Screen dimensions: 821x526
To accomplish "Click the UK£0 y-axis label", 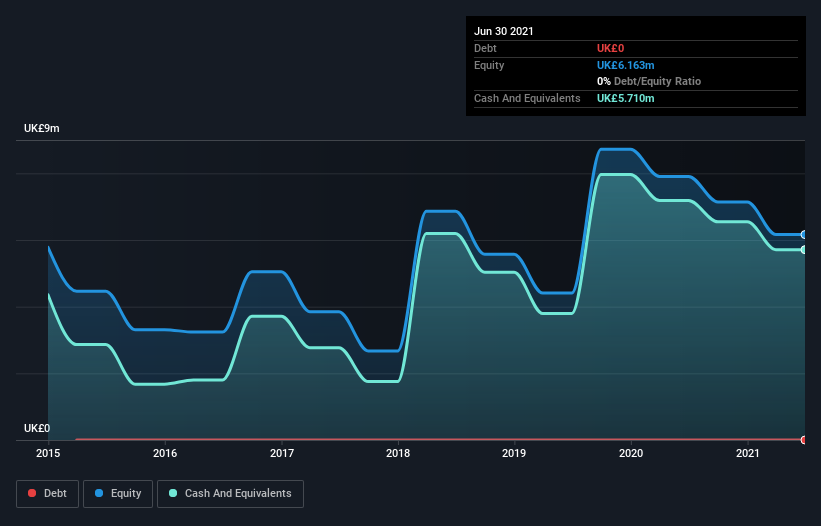I will point(37,428).
